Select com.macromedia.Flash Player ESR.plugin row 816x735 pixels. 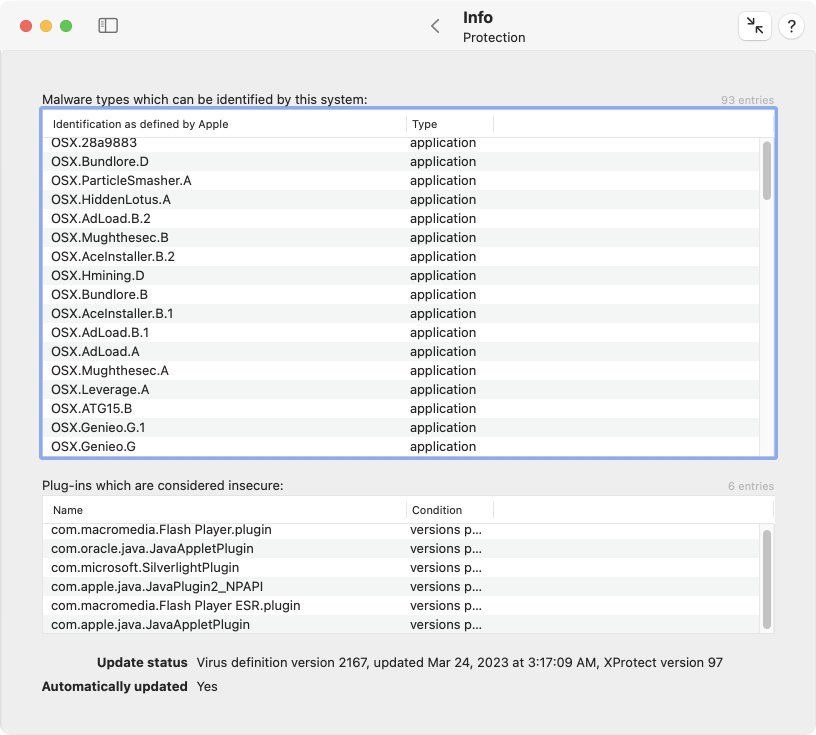tap(401, 606)
